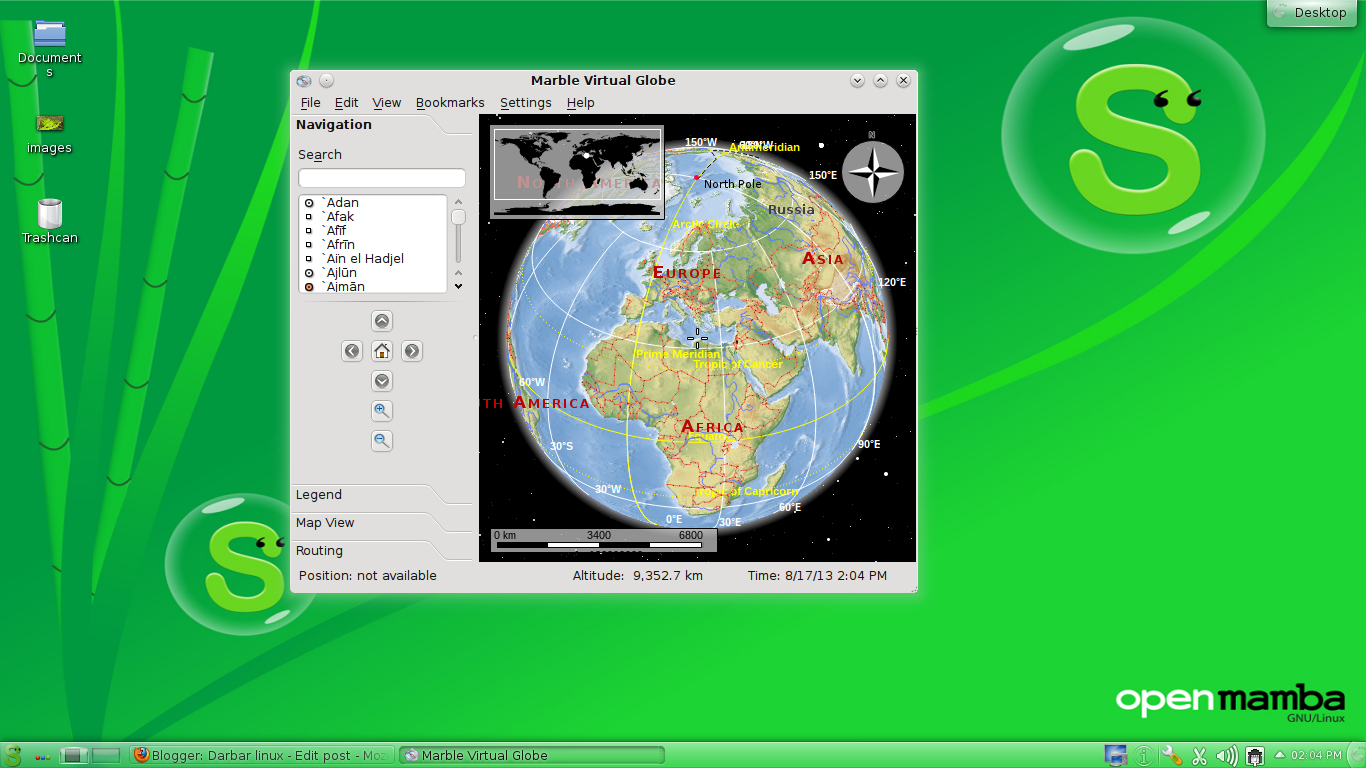
Task: Open the Blogger Darbar linux taskbar entry
Action: (x=260, y=755)
